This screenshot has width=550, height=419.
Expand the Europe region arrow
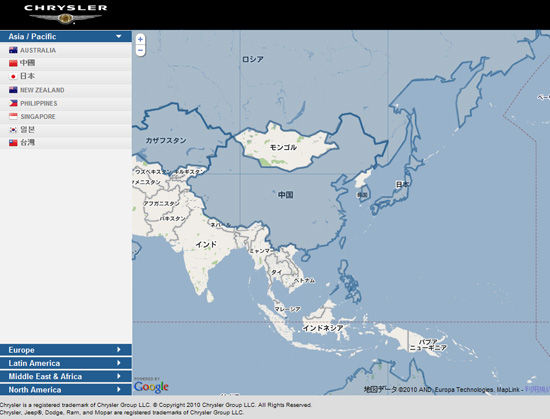(119, 350)
